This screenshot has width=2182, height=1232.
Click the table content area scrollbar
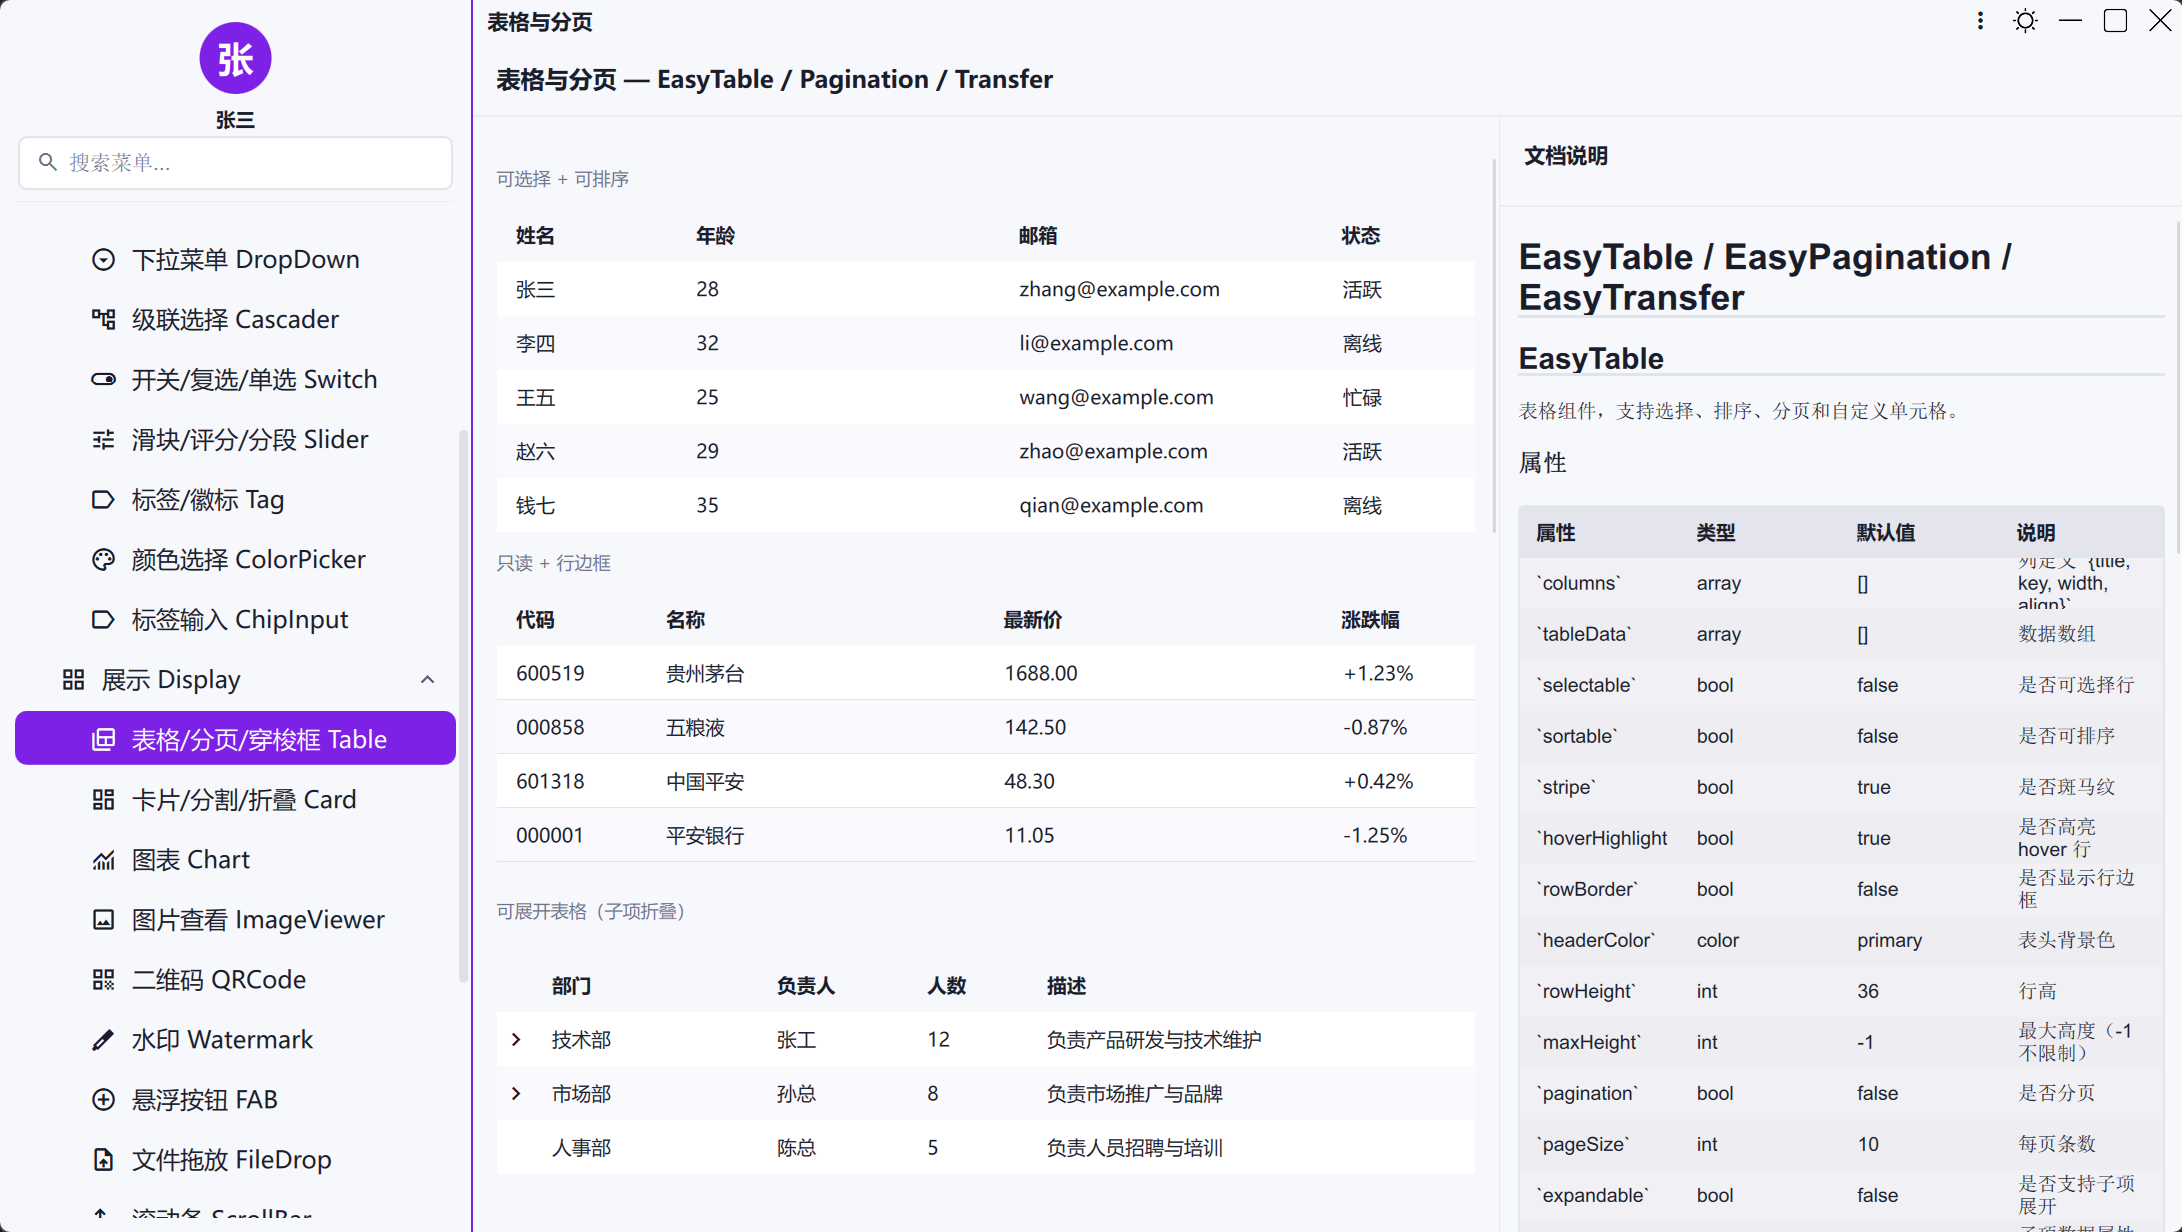[1493, 345]
